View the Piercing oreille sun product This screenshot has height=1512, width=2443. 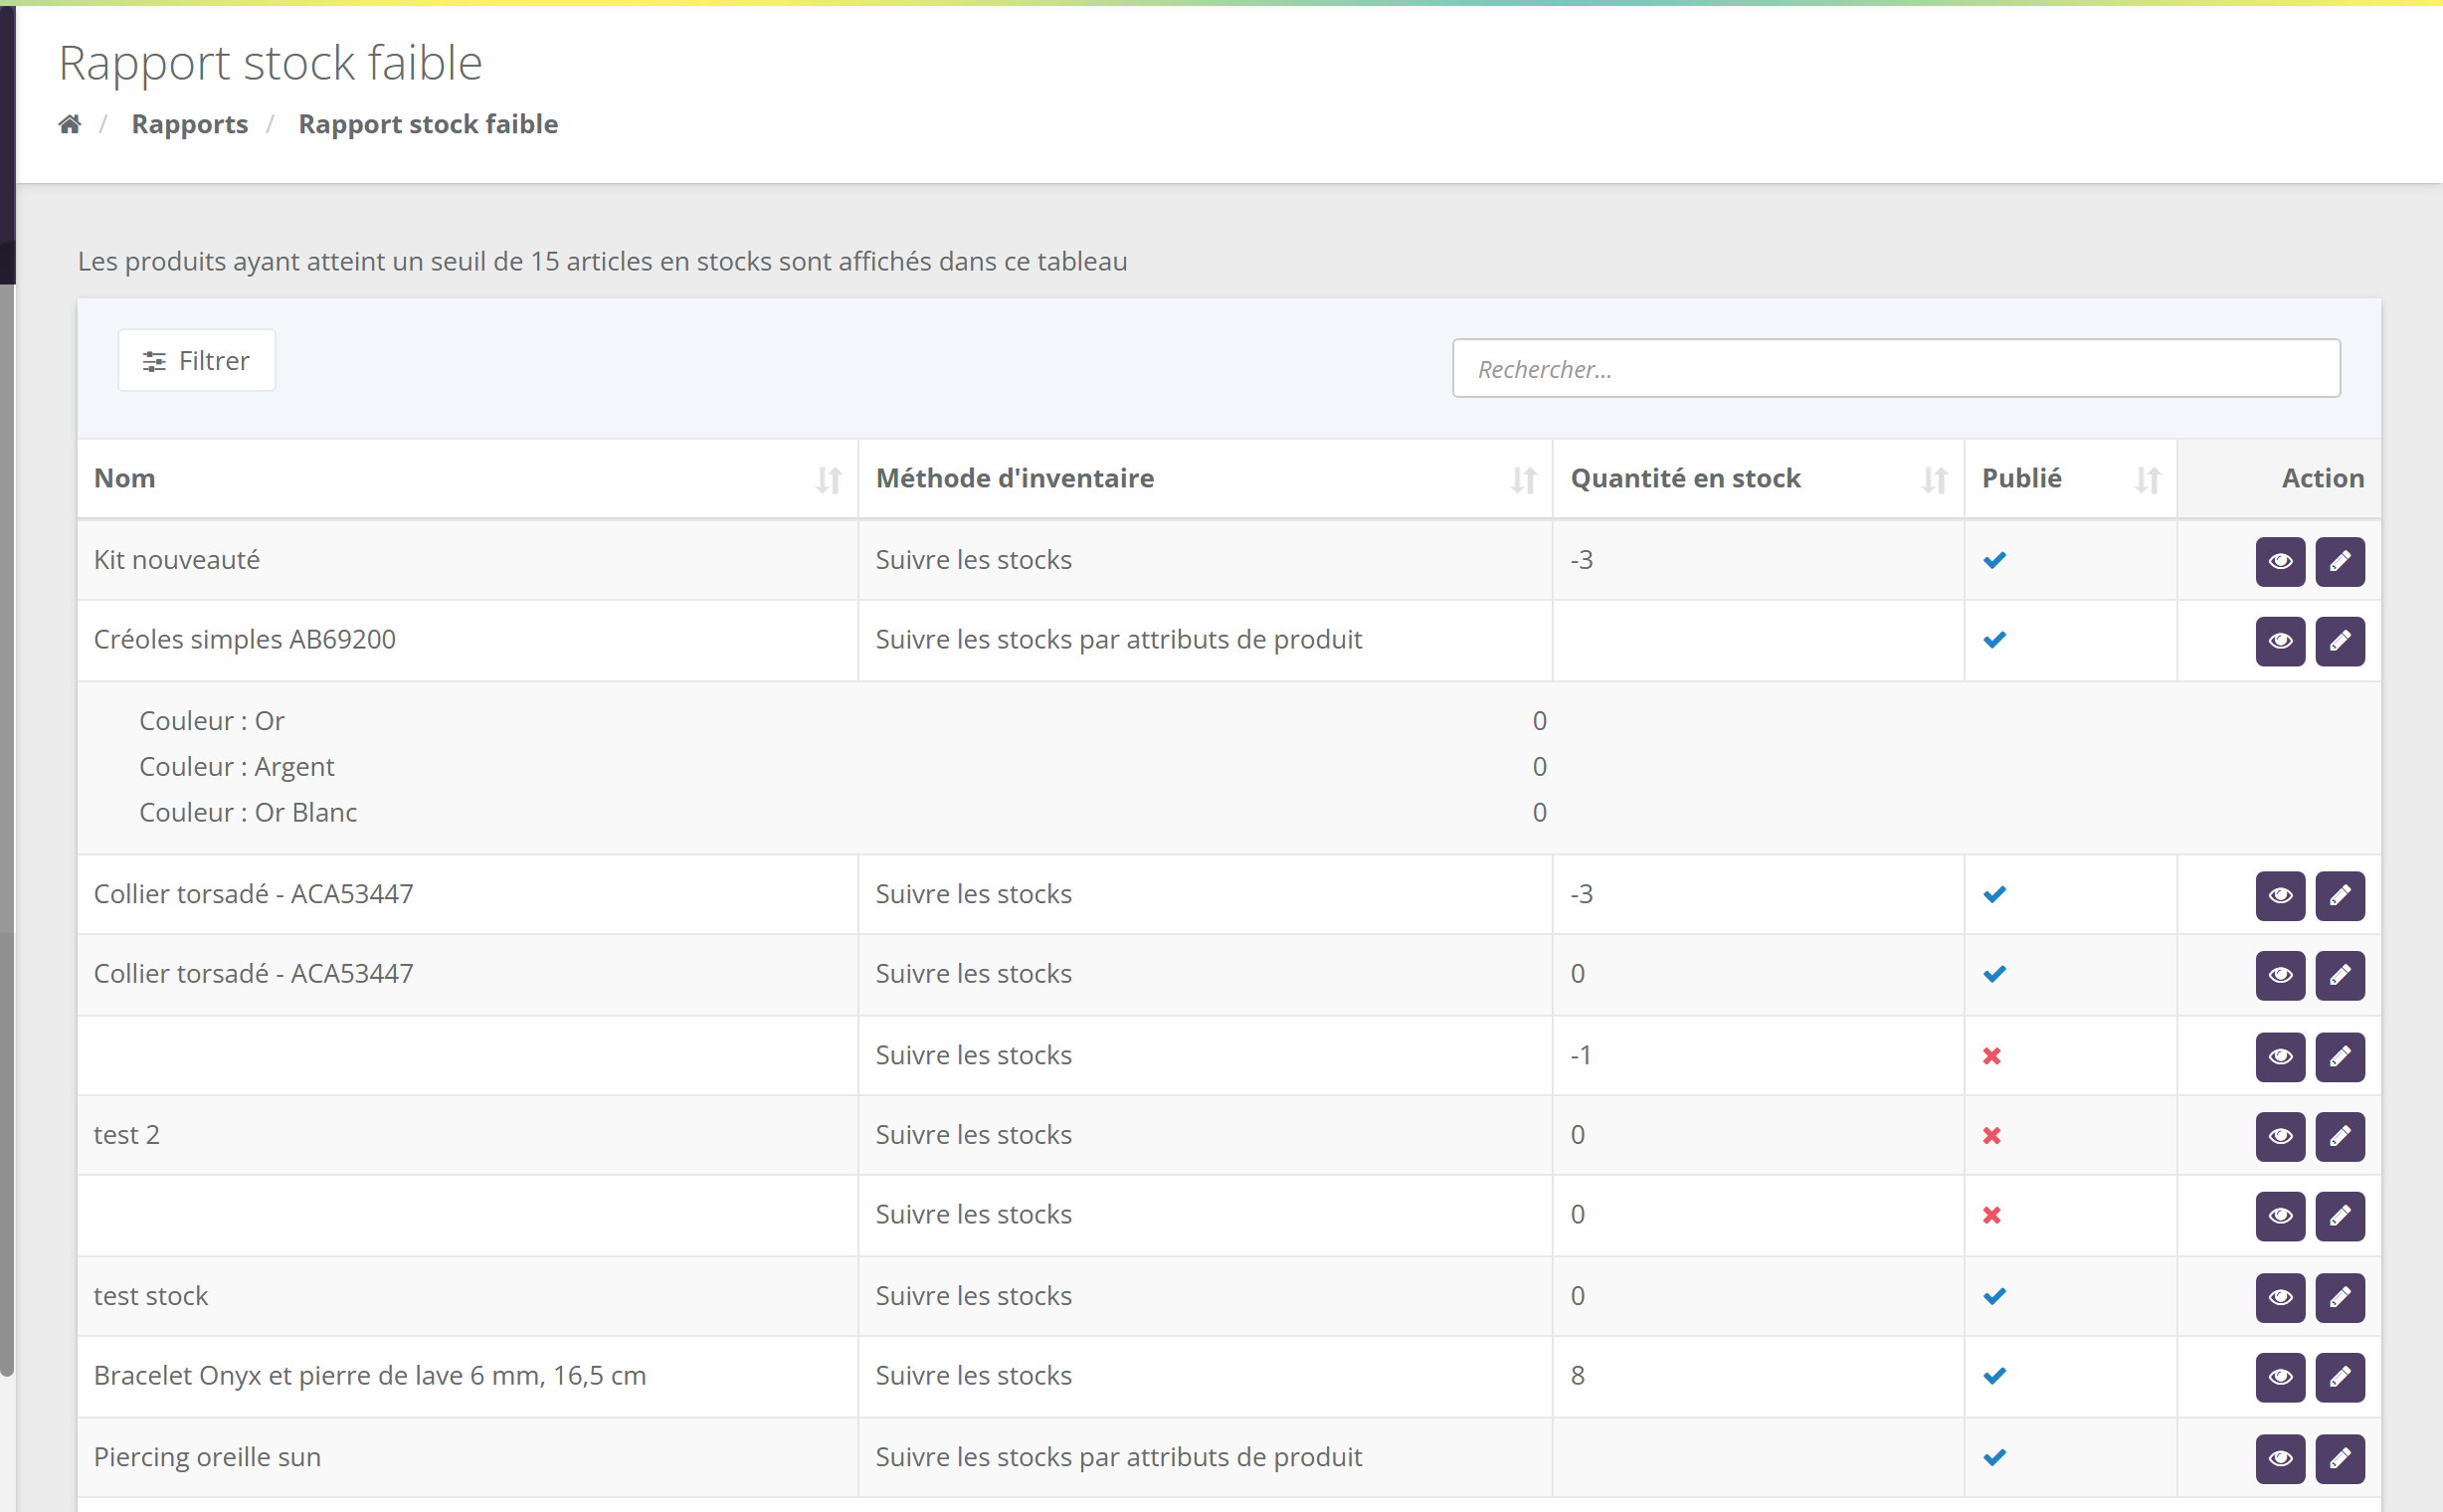point(2280,1458)
